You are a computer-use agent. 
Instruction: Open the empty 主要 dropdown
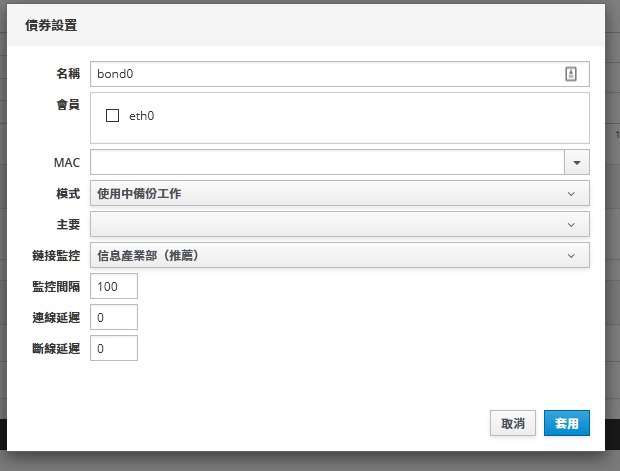tap(340, 224)
